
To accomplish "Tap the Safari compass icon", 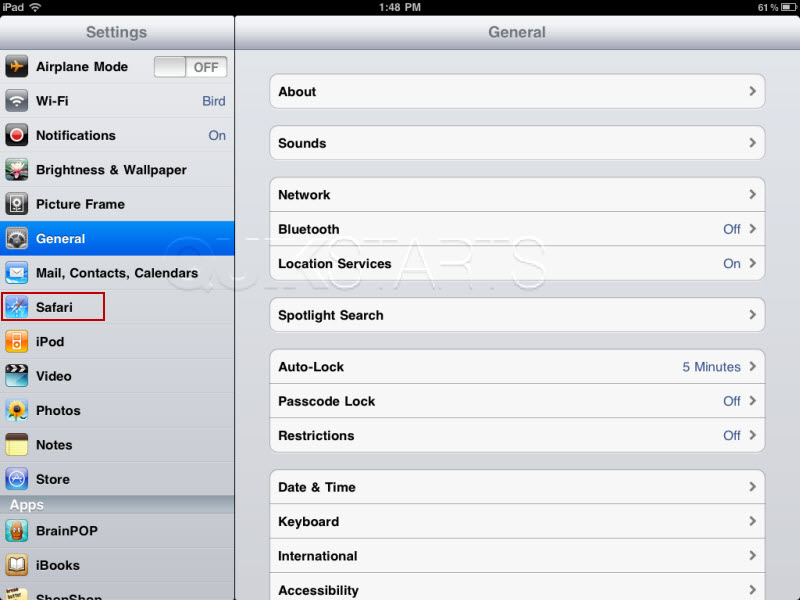I will [16, 307].
